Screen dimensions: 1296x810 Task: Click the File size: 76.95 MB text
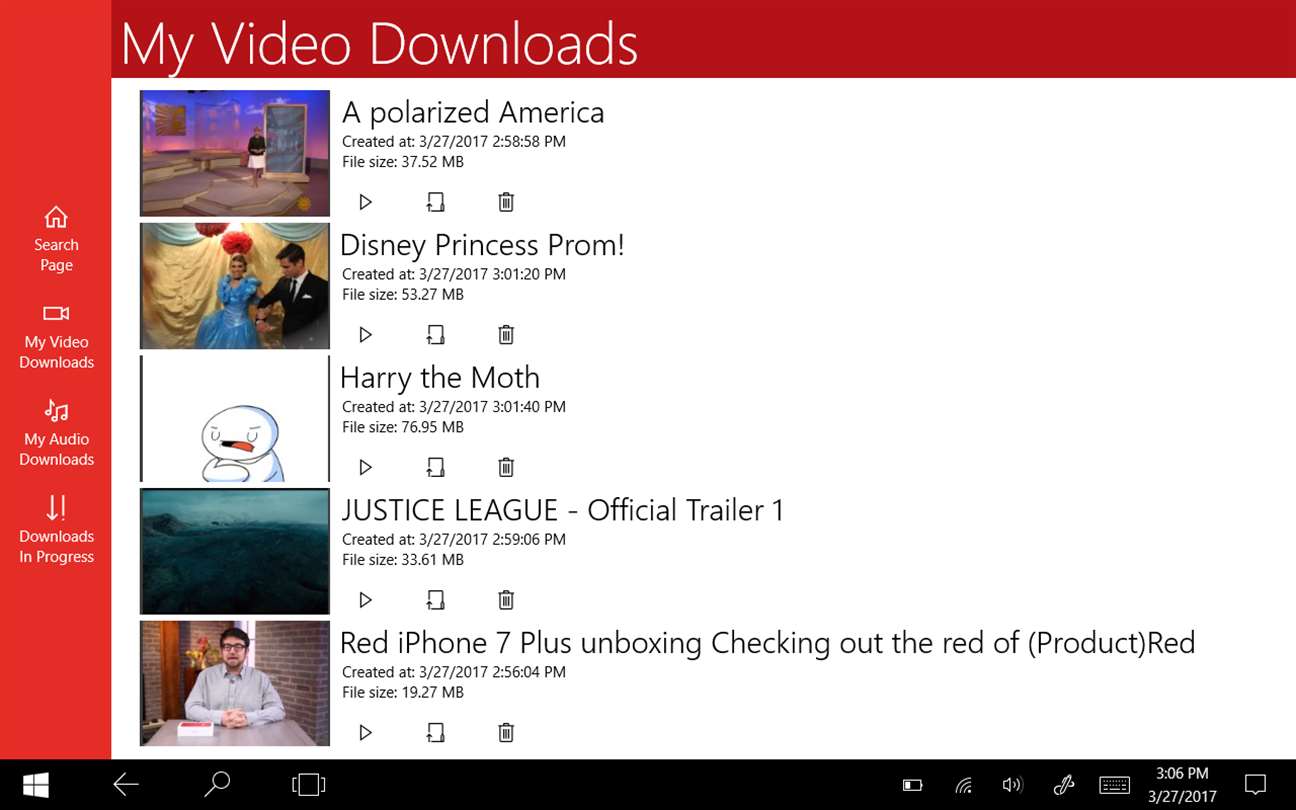(x=403, y=427)
